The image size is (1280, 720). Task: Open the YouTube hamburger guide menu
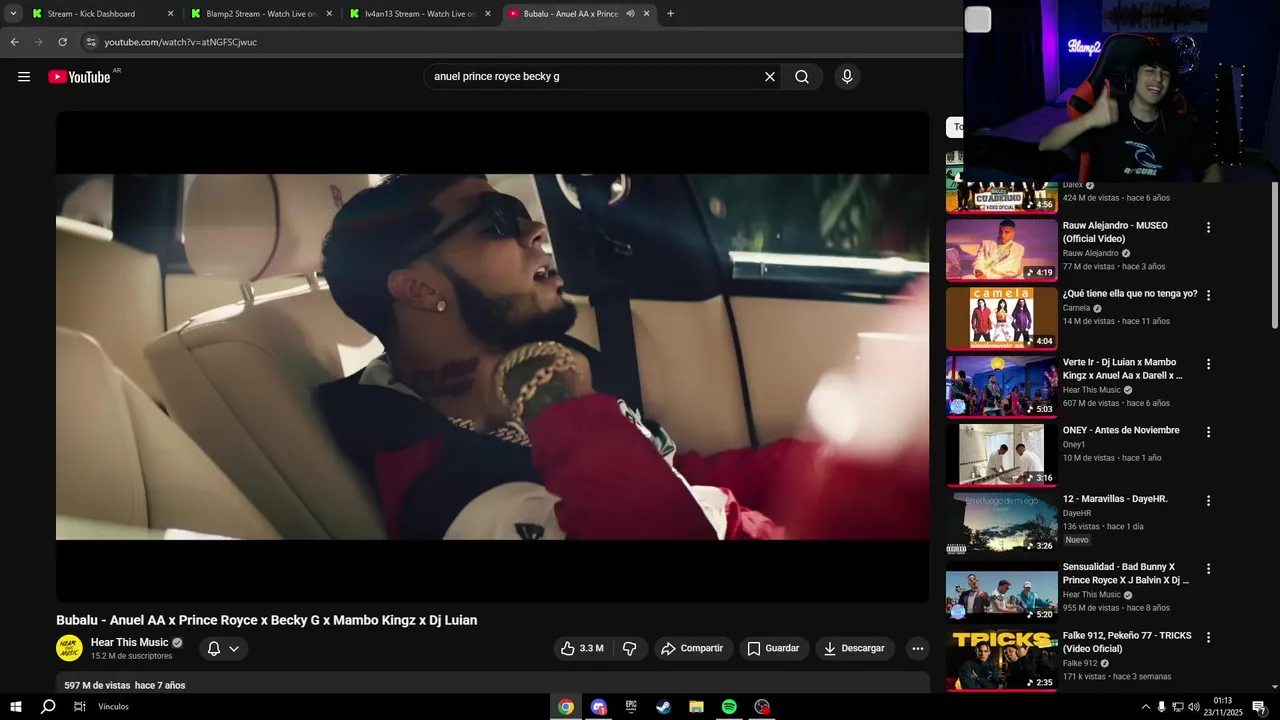[24, 77]
